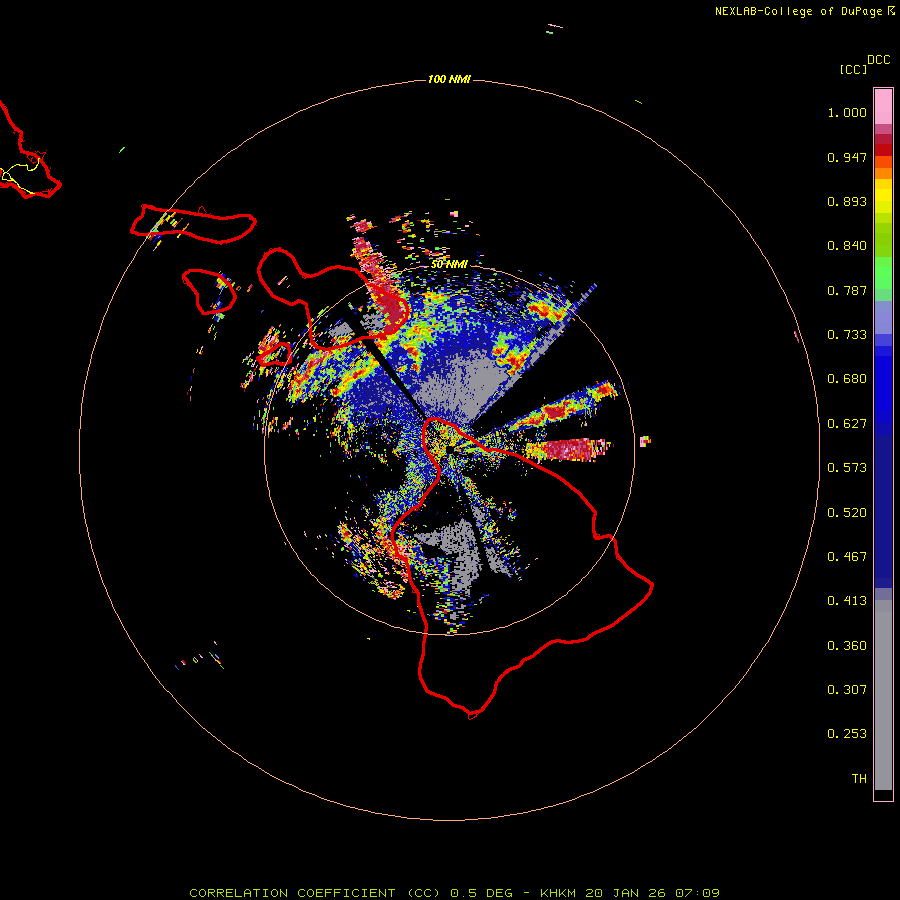Select the 0.360 legend value
This screenshot has width=900, height=900.
click(x=847, y=646)
